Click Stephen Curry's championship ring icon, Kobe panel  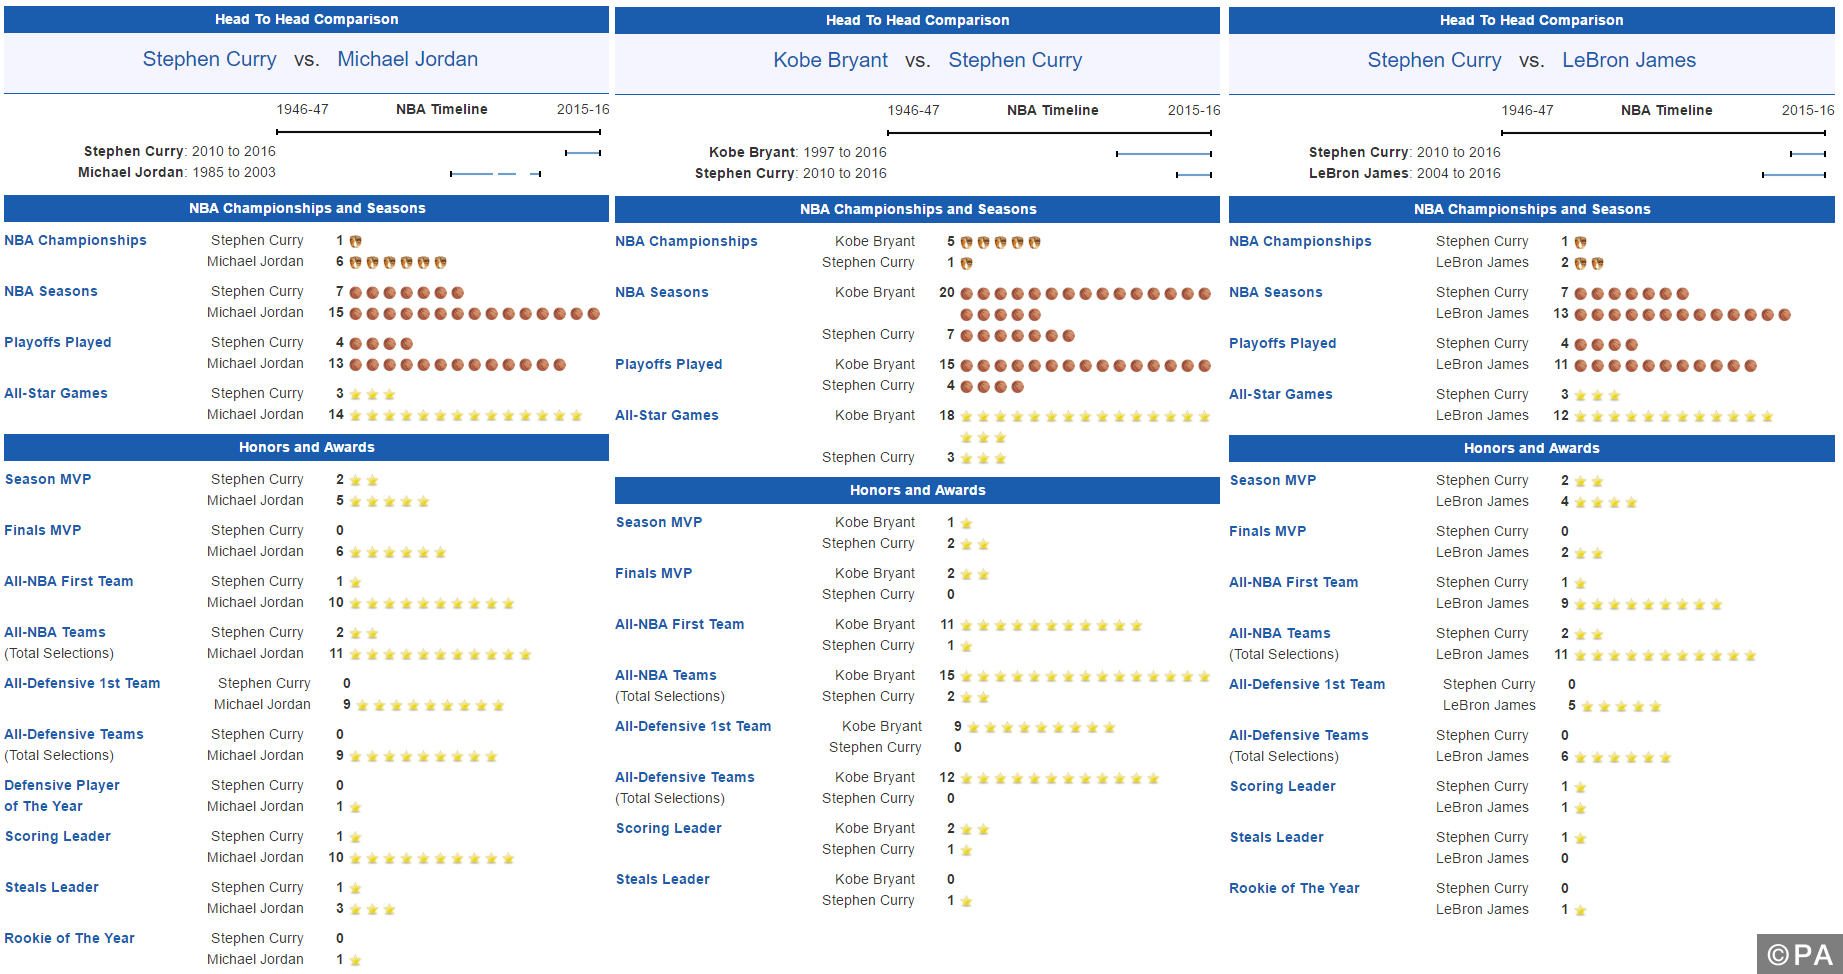[x=966, y=263]
